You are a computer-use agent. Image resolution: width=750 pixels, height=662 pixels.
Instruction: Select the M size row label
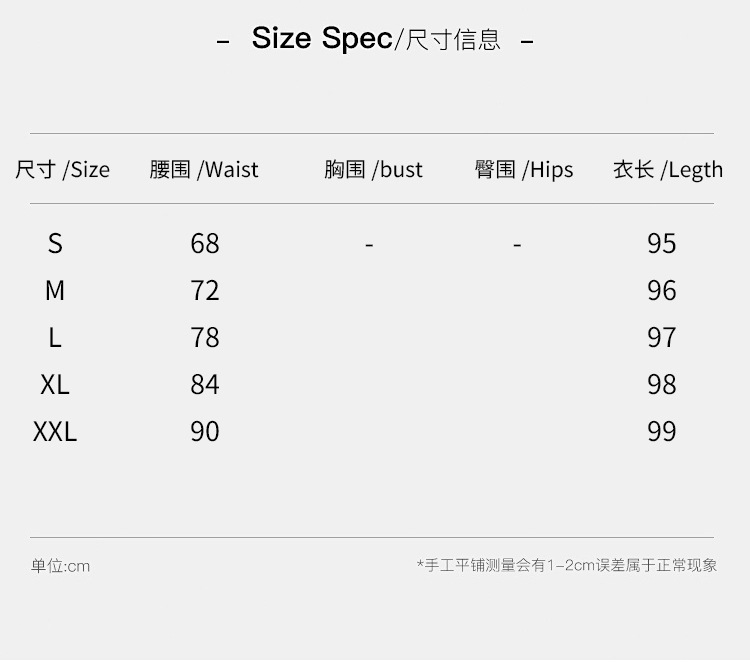[x=55, y=290]
